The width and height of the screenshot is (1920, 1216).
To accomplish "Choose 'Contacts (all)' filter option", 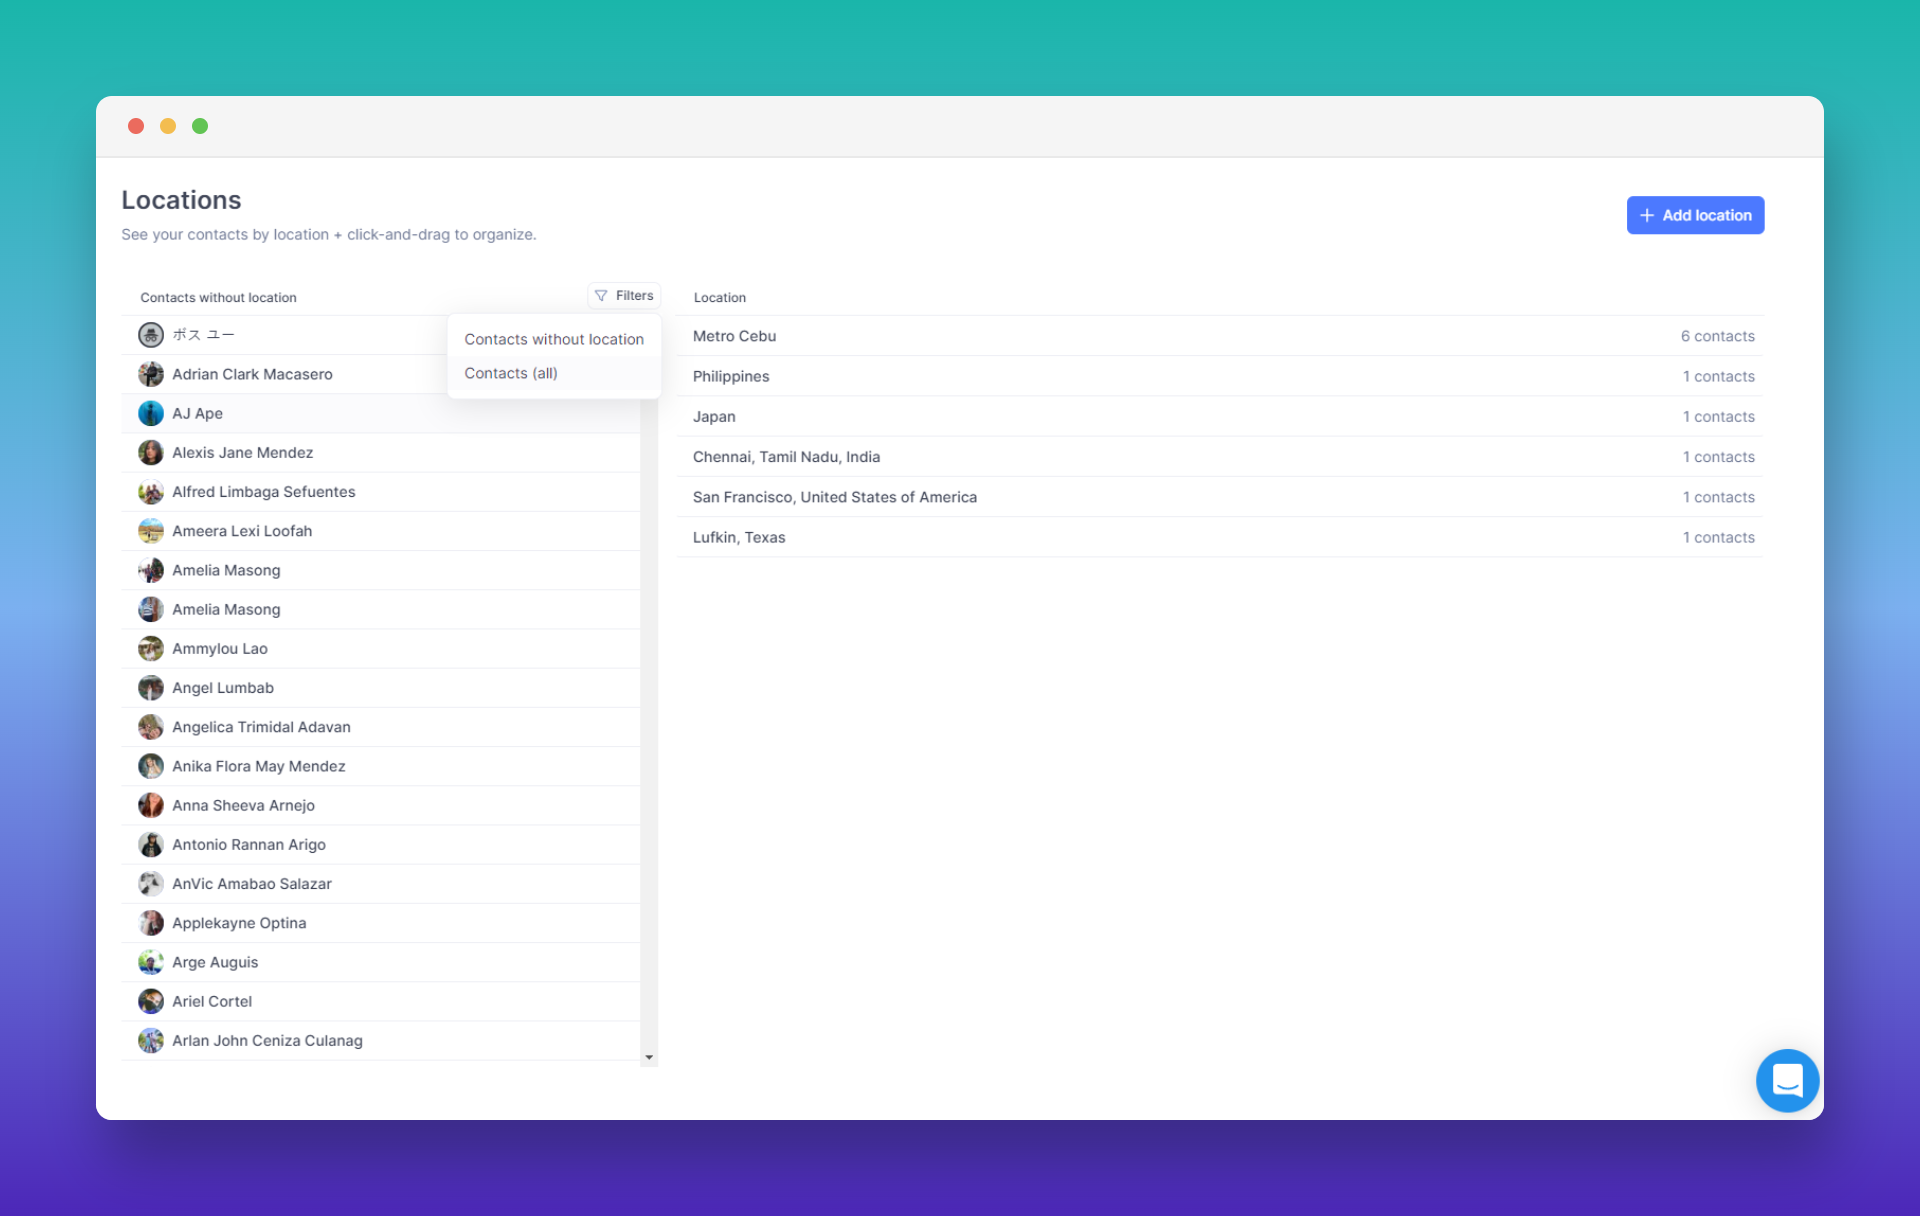I will point(554,373).
